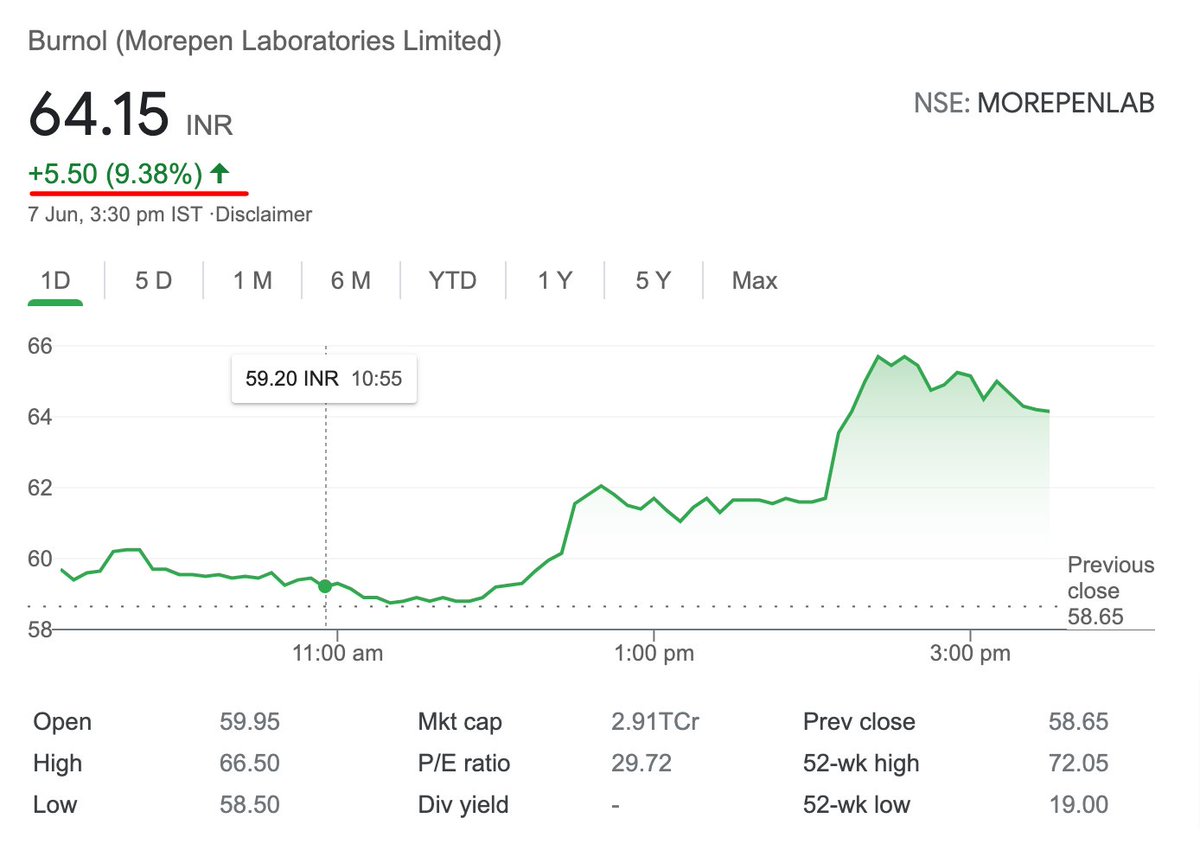The image size is (1200, 863).
Task: Click the NSE: MOREPENLAB ticker label
Action: coord(1034,103)
